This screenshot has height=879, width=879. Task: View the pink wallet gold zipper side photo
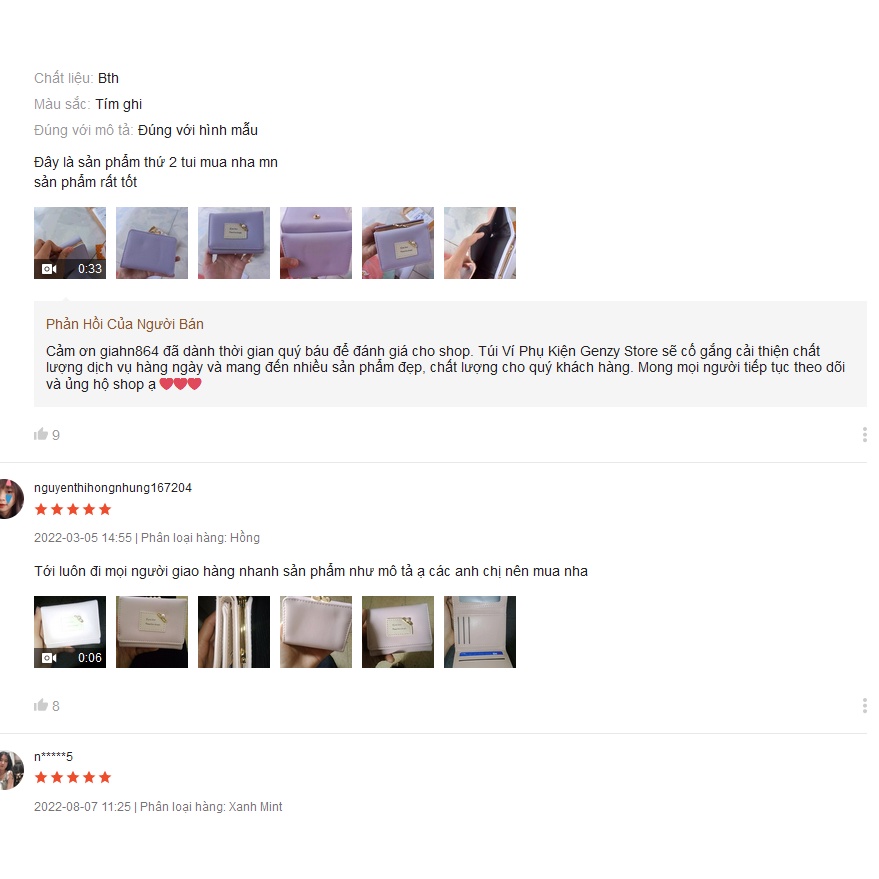click(x=234, y=632)
